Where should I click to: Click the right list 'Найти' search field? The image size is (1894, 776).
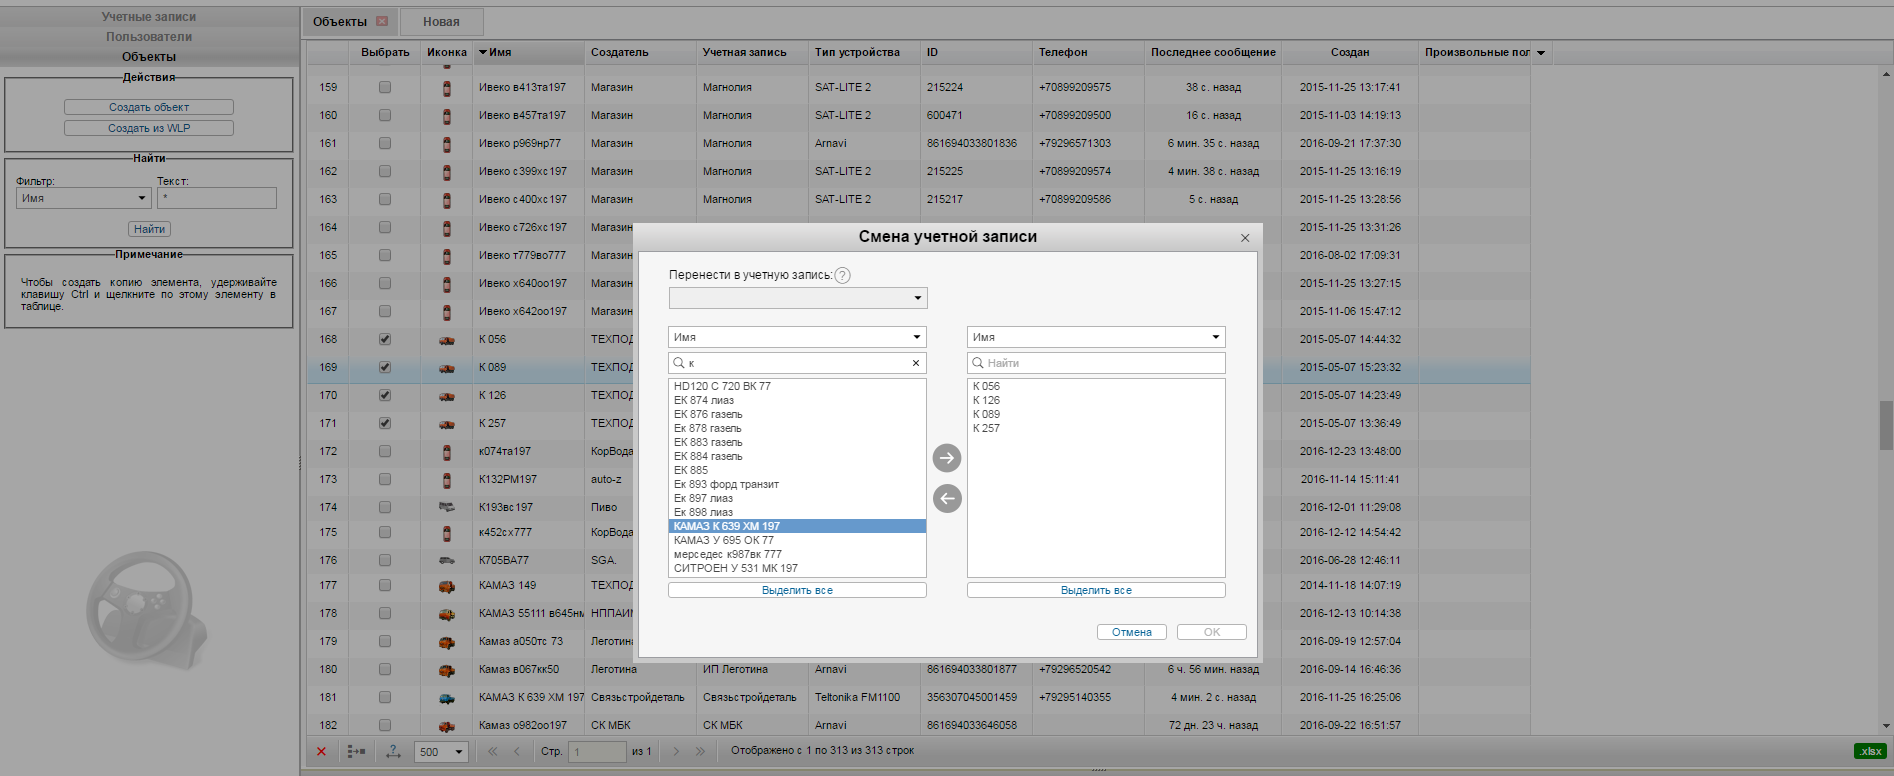coord(1095,363)
